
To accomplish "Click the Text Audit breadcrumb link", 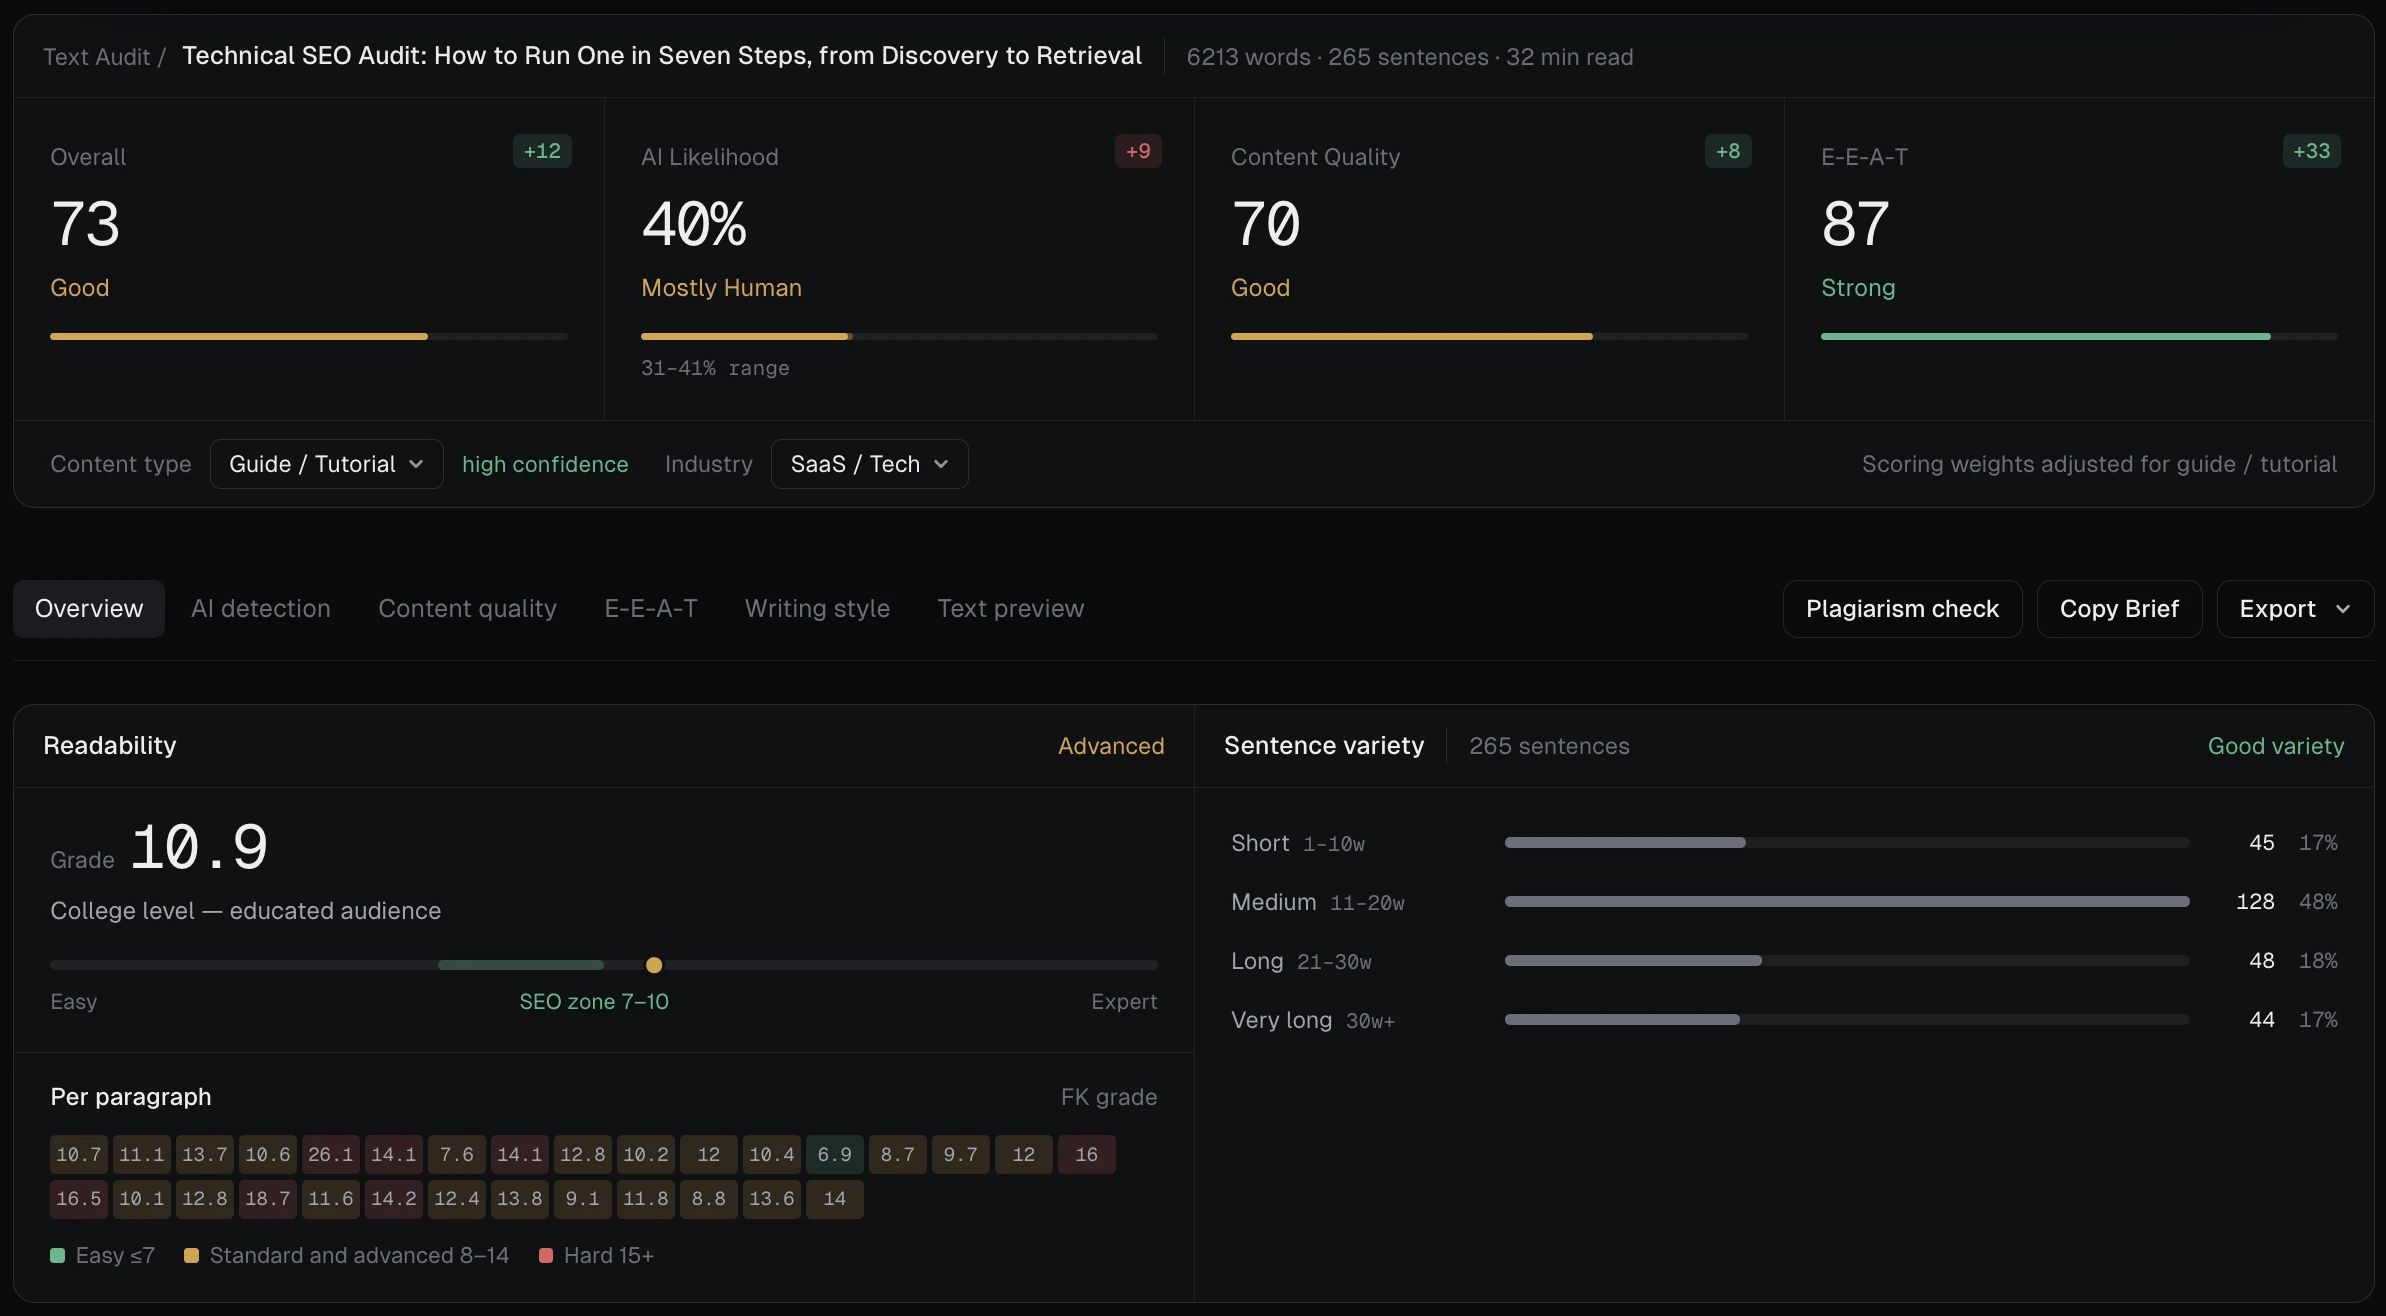I will click(96, 57).
